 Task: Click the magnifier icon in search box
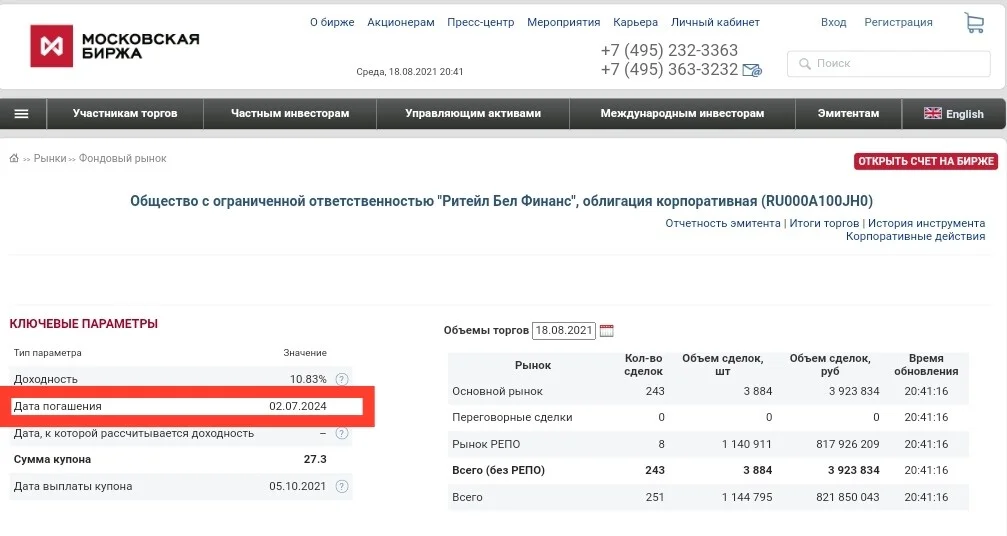[x=804, y=64]
